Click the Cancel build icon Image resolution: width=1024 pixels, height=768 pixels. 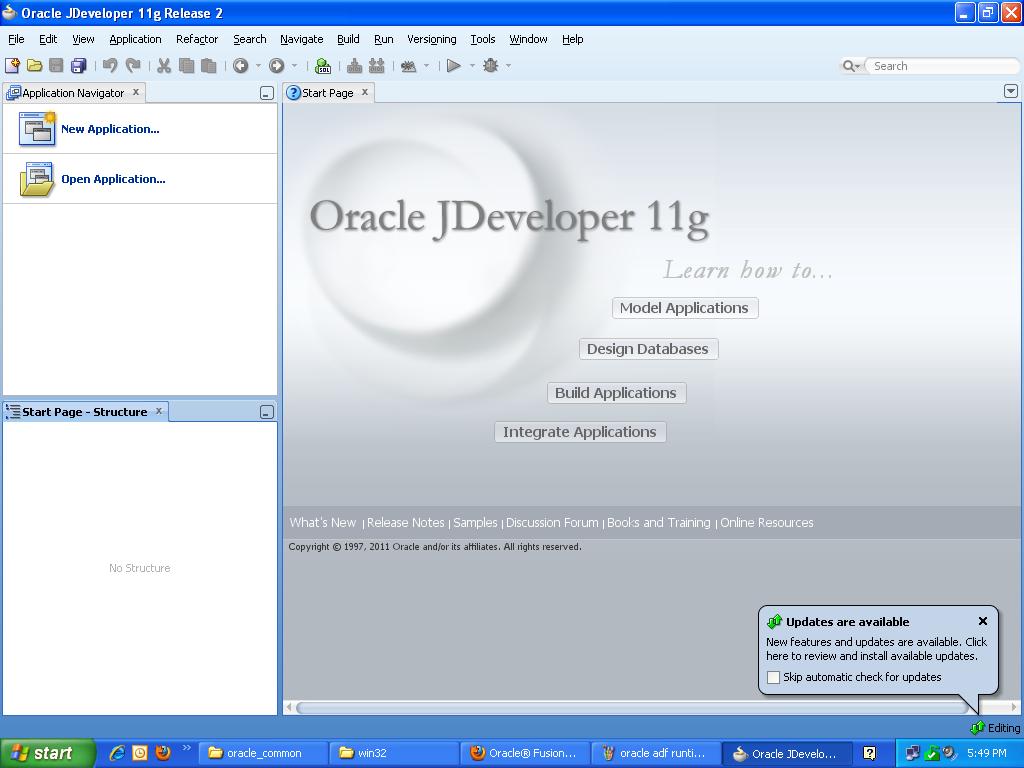click(x=408, y=65)
